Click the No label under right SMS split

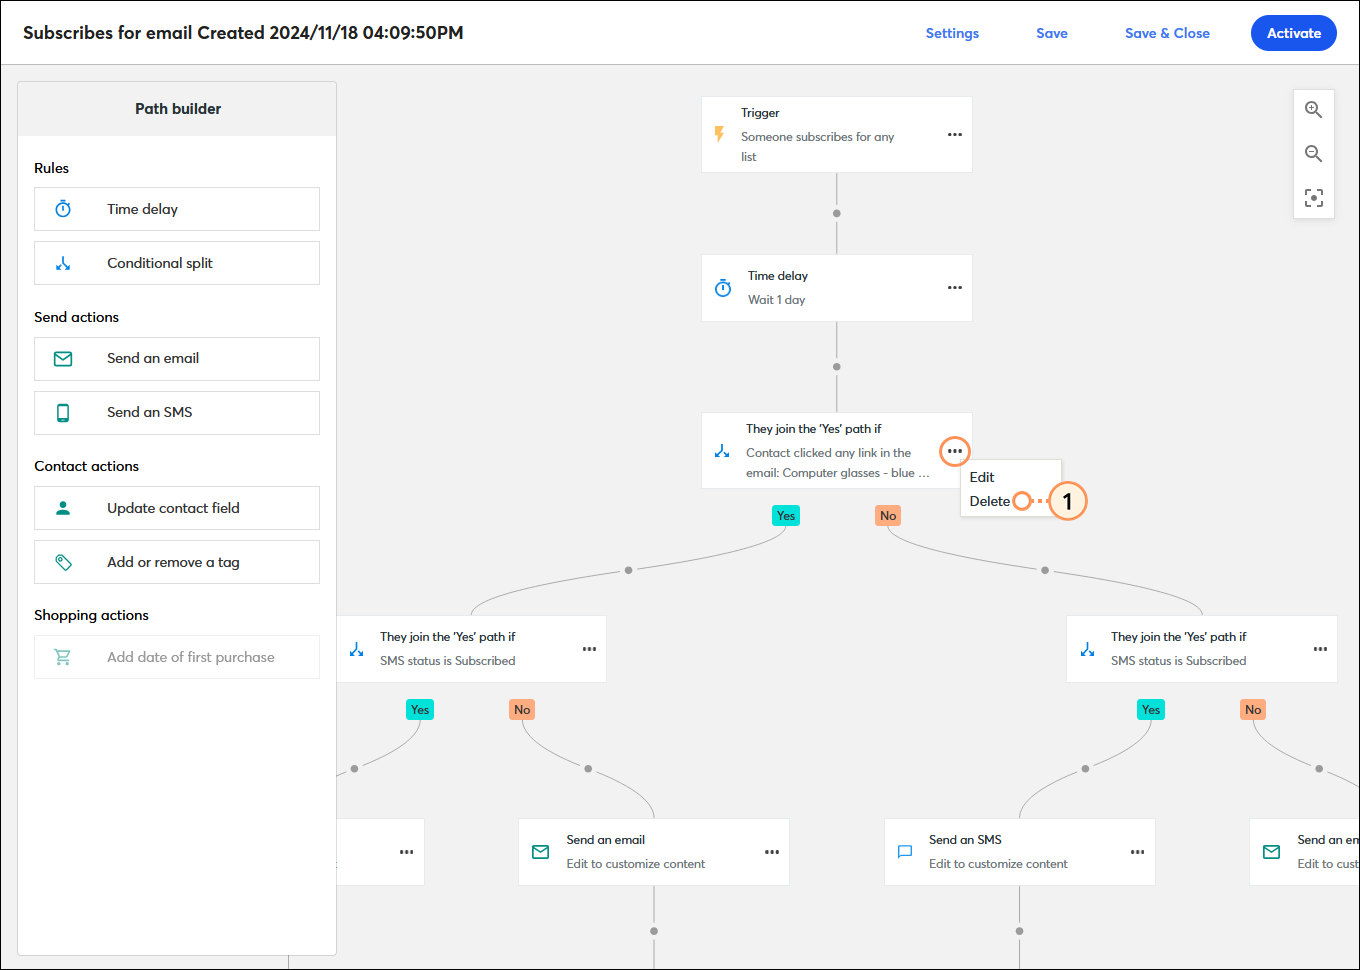click(x=1253, y=710)
